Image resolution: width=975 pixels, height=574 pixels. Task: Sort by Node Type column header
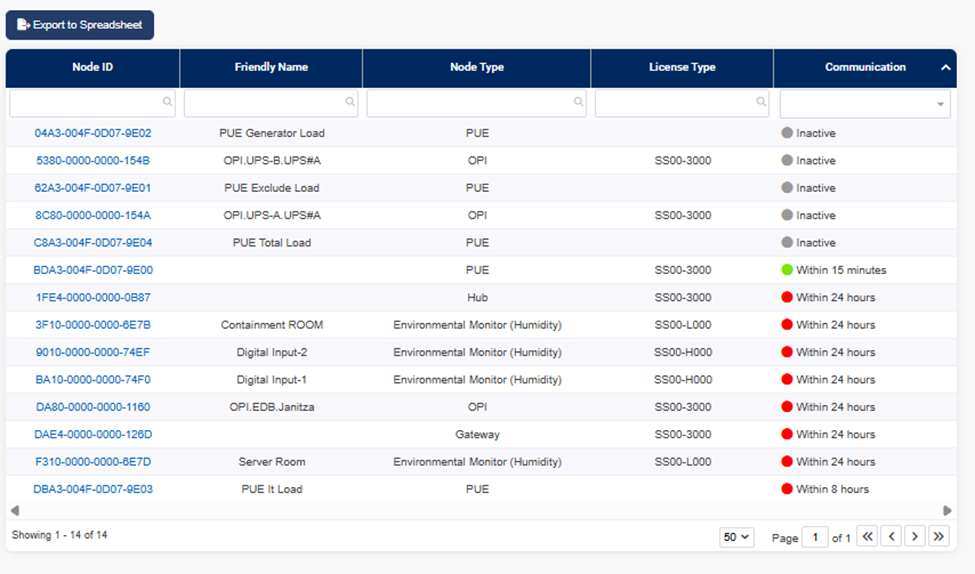[476, 68]
